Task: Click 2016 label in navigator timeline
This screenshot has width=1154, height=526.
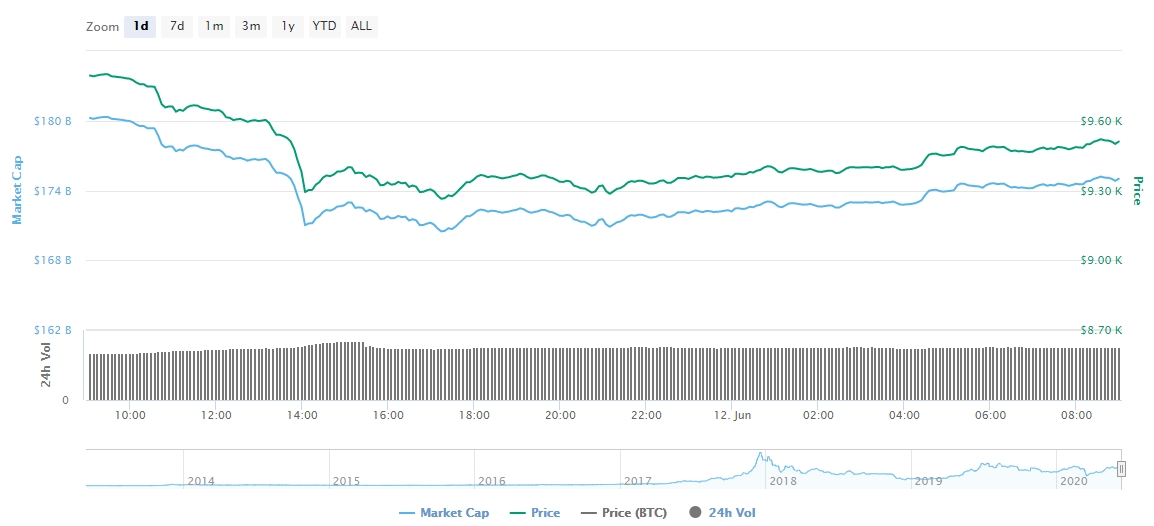Action: point(492,481)
